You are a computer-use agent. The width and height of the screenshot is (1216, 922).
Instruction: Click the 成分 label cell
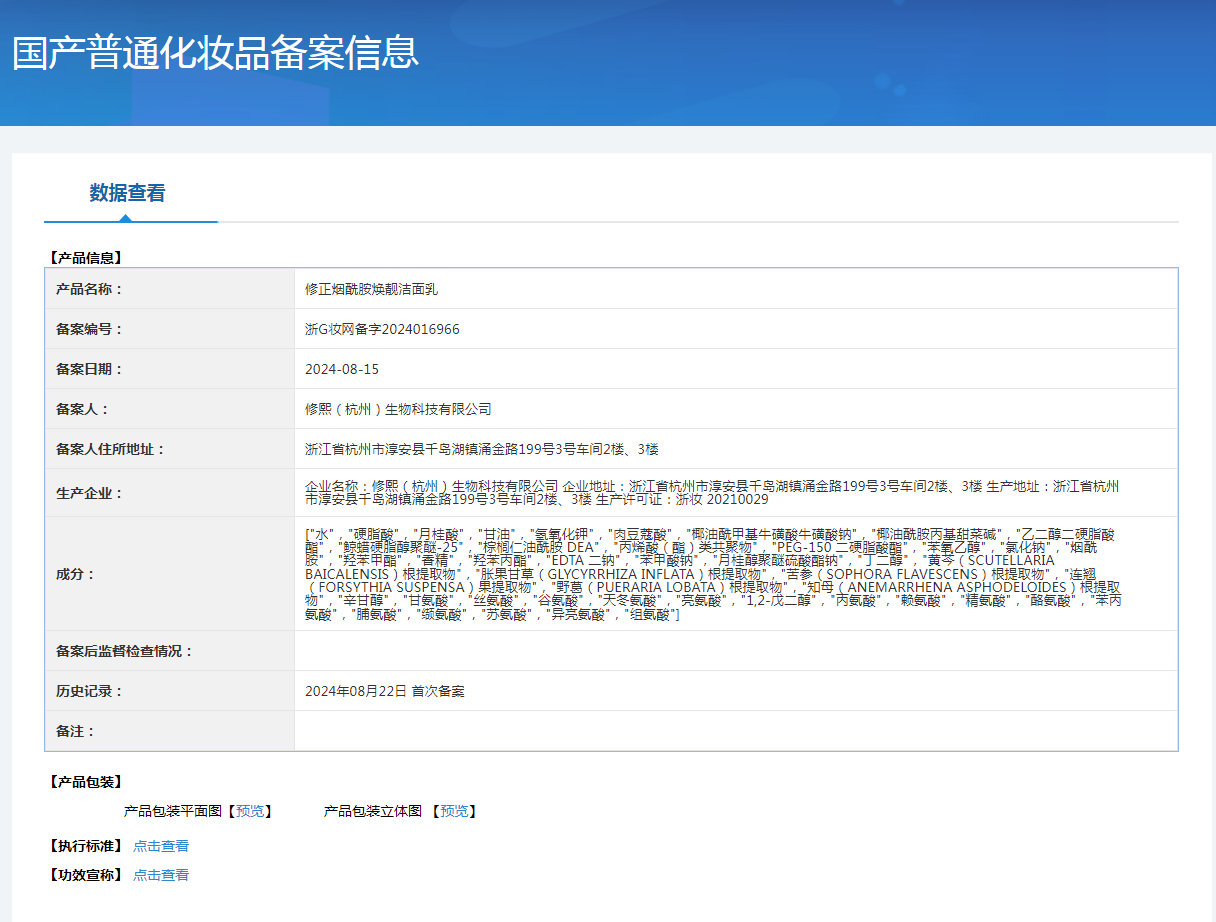point(75,574)
